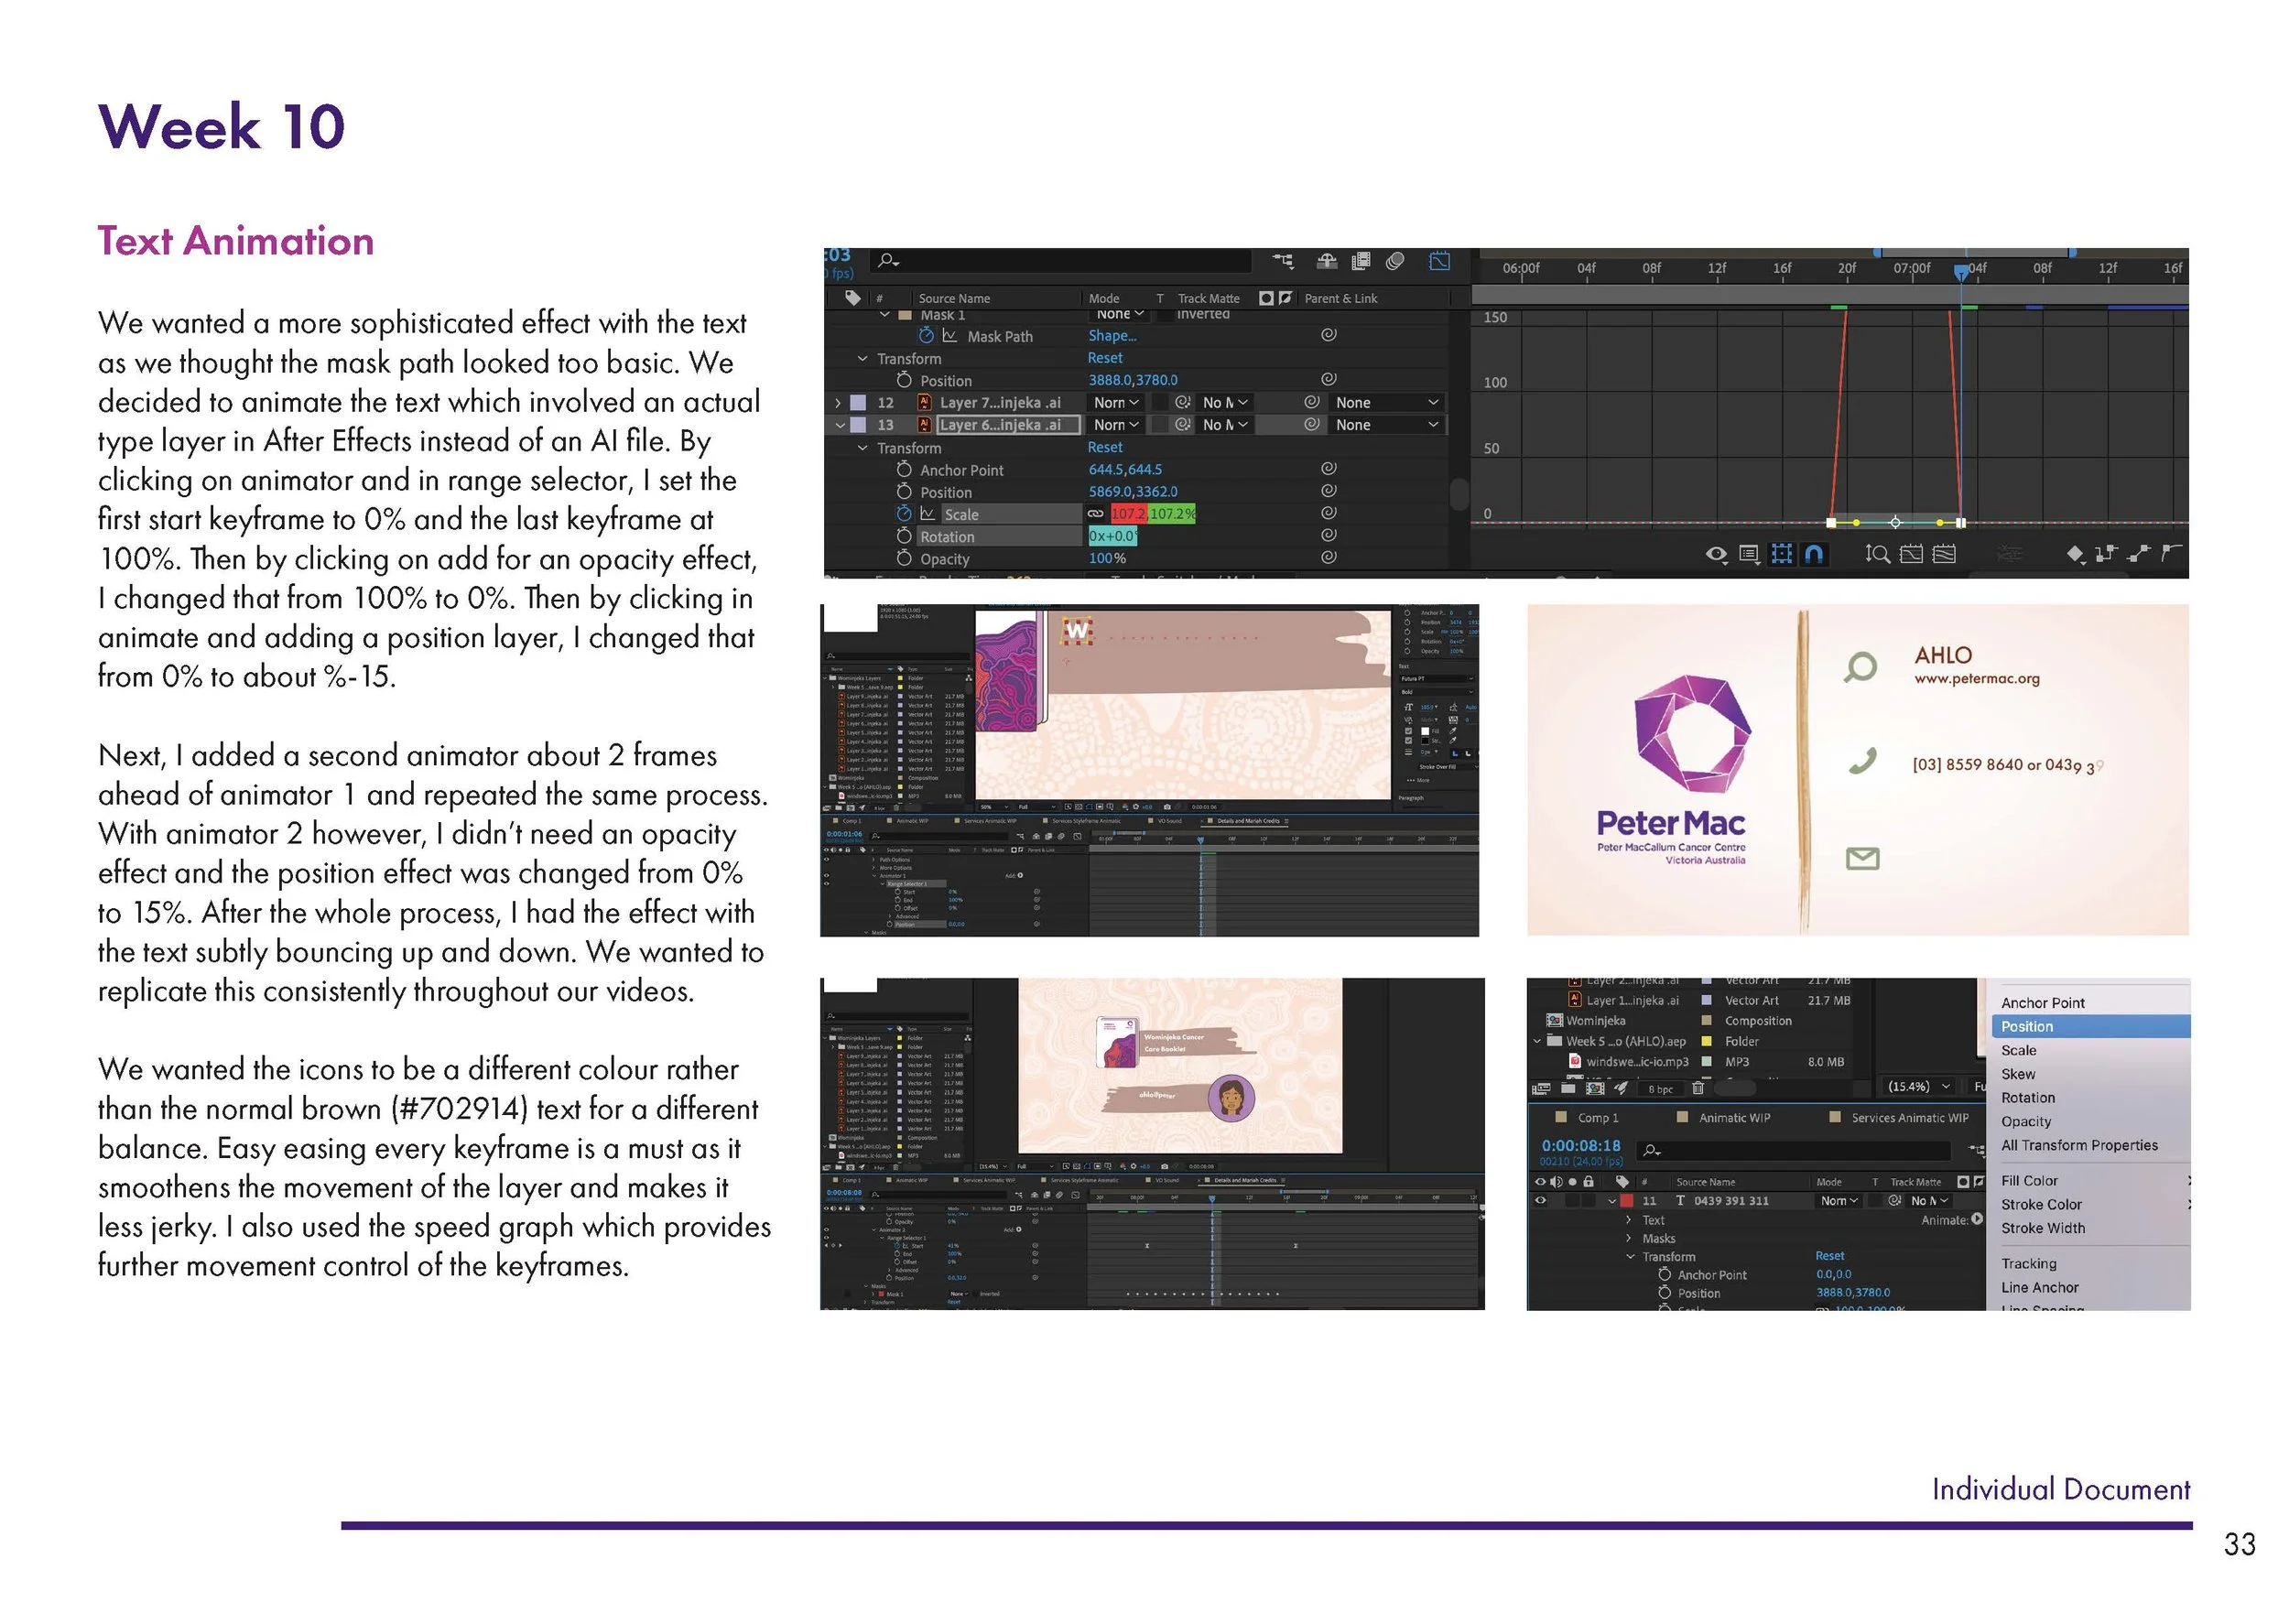Click the delete trash icon in project panel
The width and height of the screenshot is (2289, 1624).
[1698, 1089]
